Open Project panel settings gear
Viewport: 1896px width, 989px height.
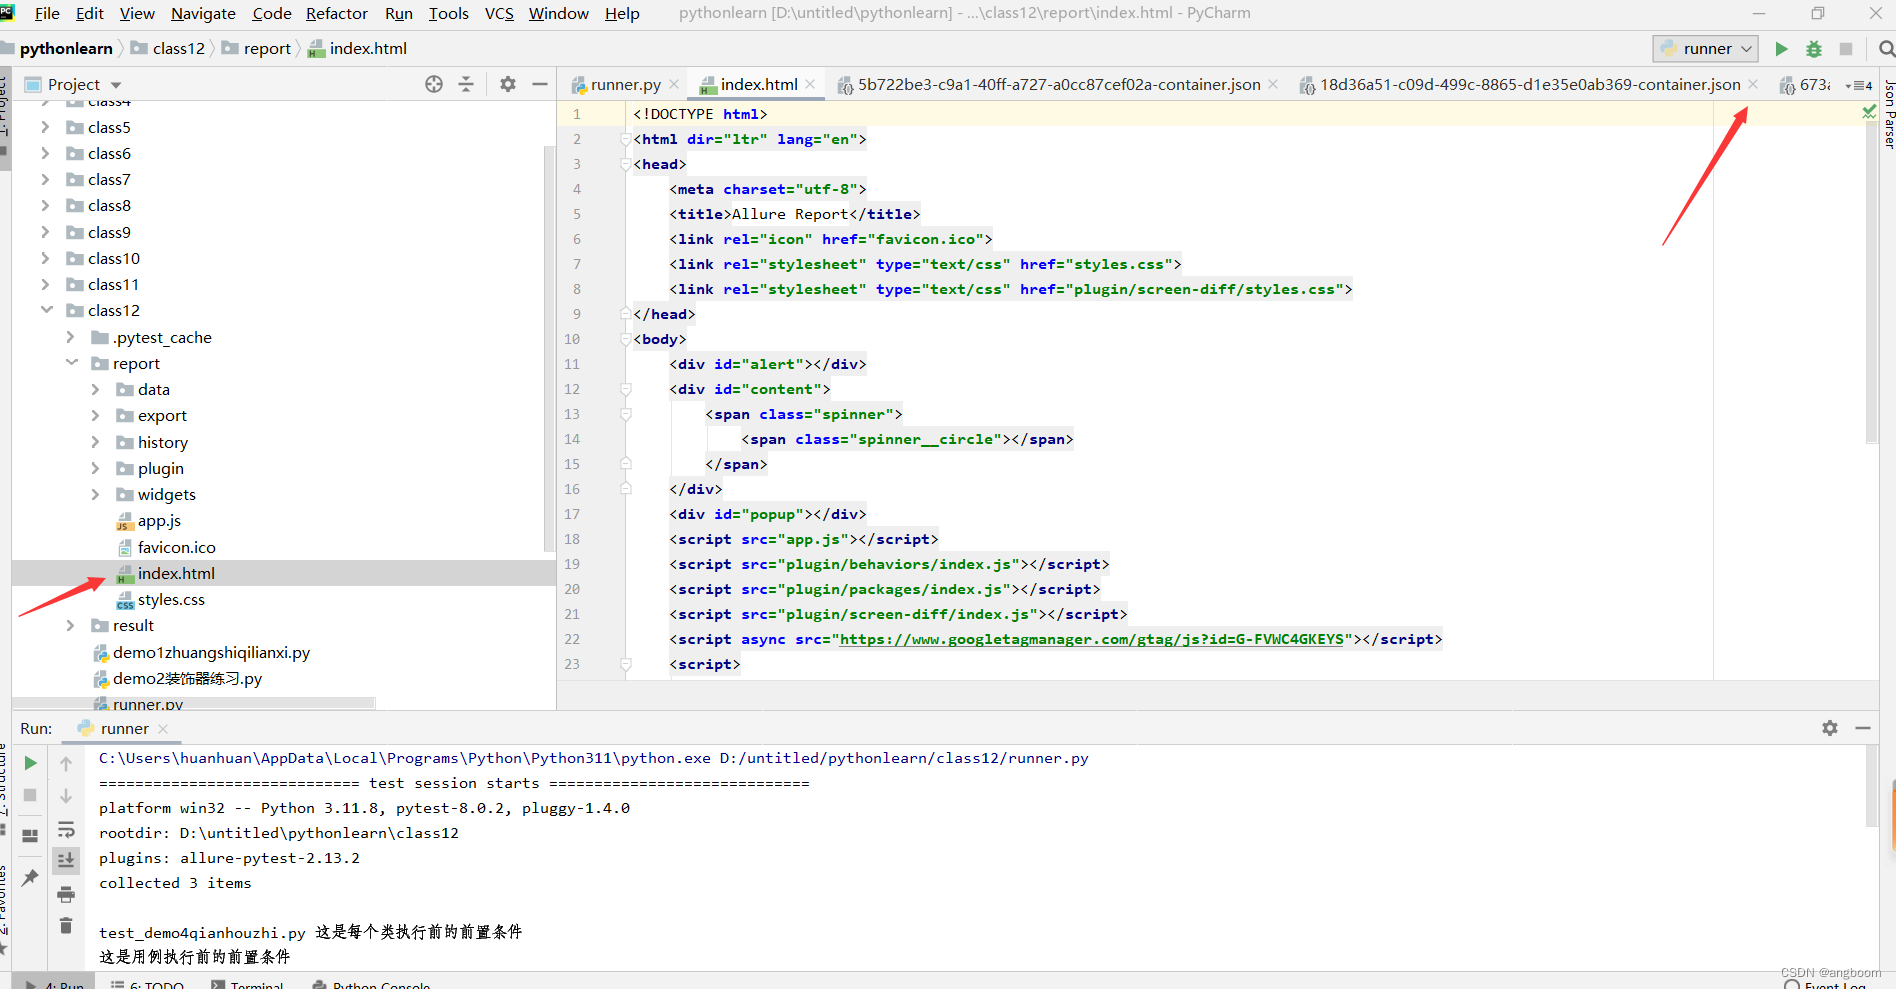508,84
